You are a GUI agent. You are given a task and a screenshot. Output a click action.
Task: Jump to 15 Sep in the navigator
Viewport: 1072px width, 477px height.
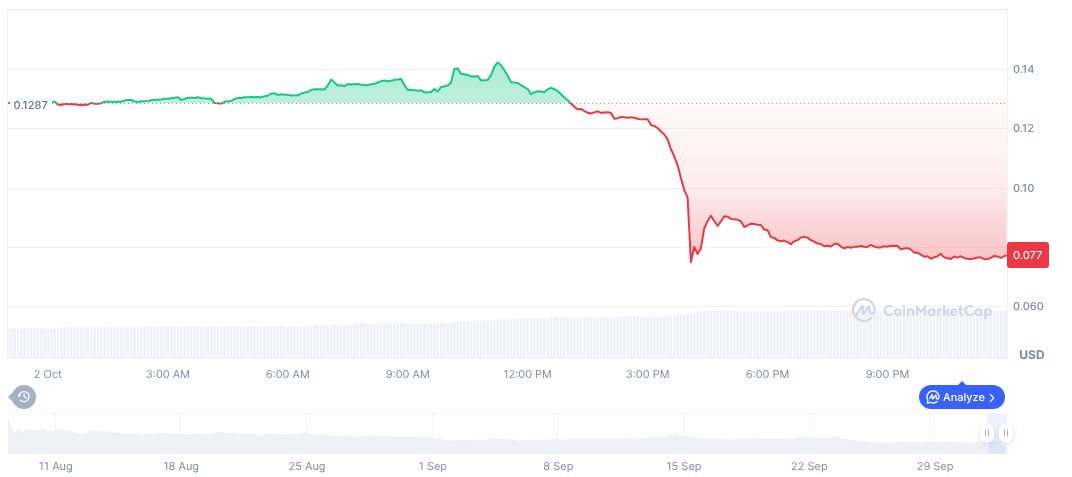coord(684,466)
